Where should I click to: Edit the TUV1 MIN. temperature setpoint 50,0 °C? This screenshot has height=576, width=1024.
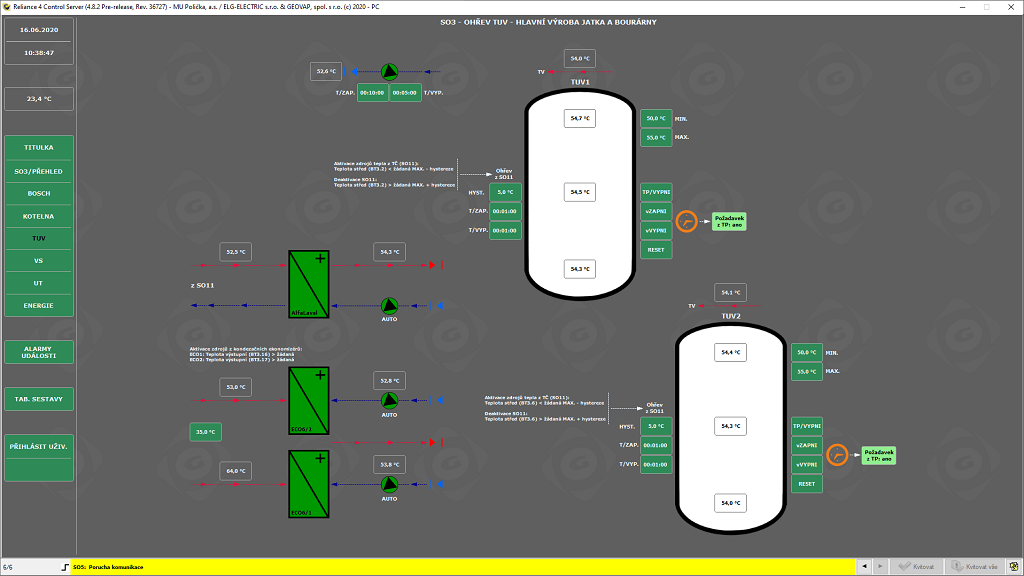pos(656,118)
